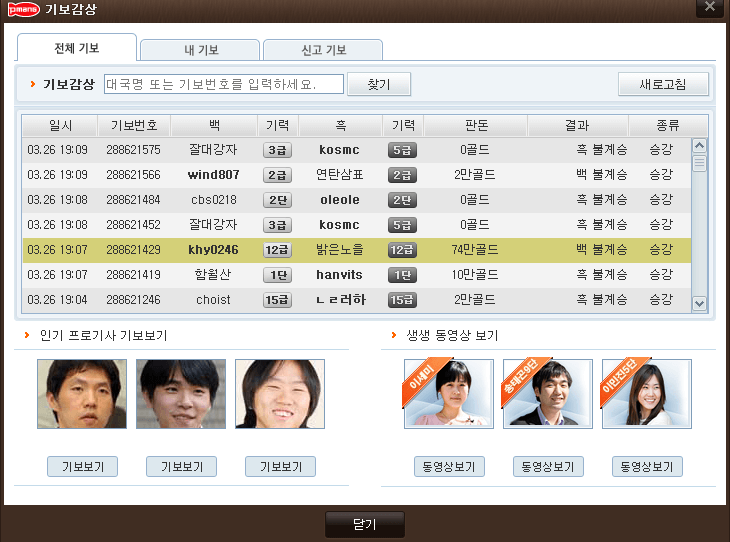Close the 기보감상 window with X

(x=710, y=7)
